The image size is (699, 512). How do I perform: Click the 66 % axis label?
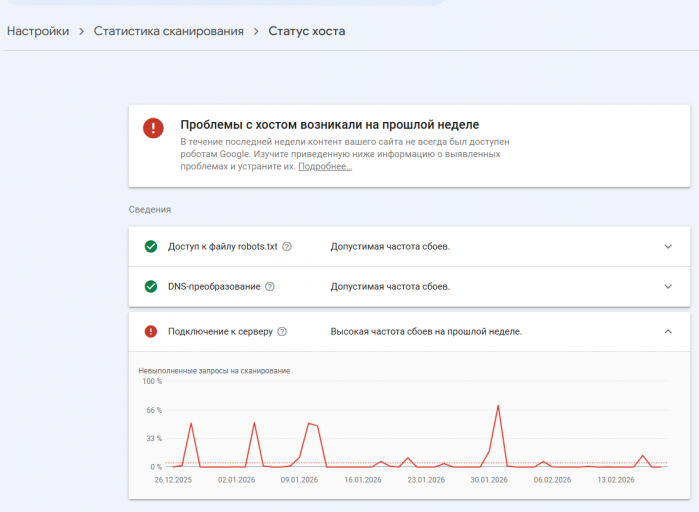pyautogui.click(x=154, y=410)
